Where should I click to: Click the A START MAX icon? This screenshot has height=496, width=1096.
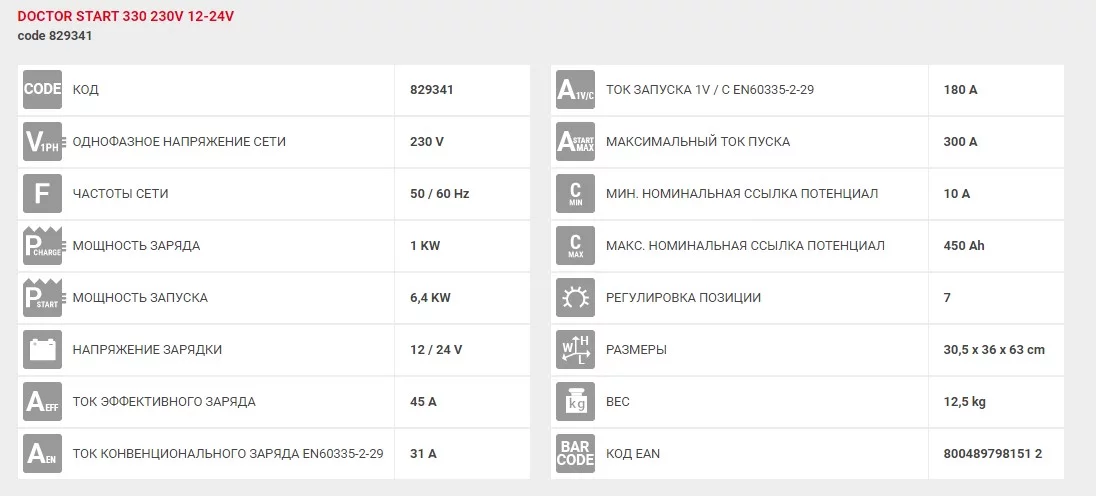pos(575,142)
